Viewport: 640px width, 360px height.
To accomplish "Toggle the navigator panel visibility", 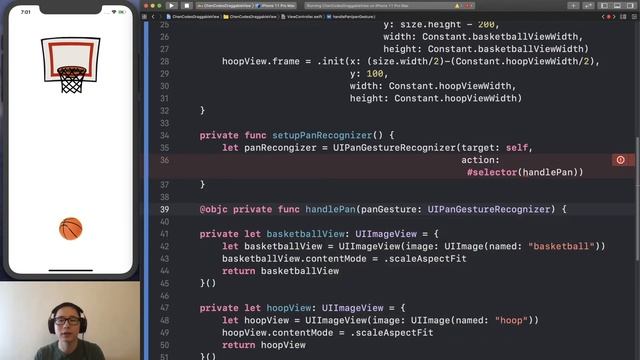I will pyautogui.click(x=604, y=6).
